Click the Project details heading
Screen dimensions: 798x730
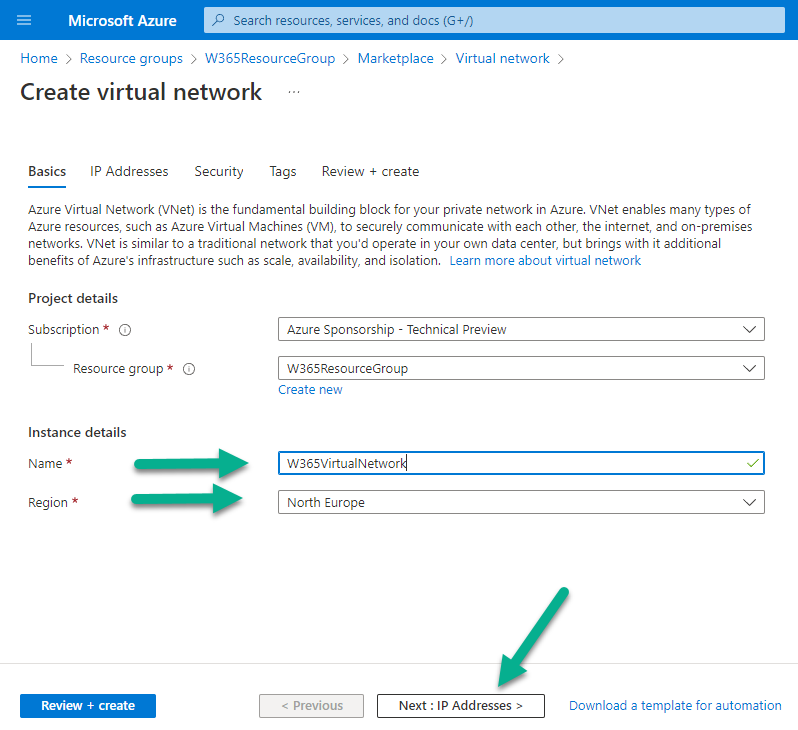click(x=73, y=298)
